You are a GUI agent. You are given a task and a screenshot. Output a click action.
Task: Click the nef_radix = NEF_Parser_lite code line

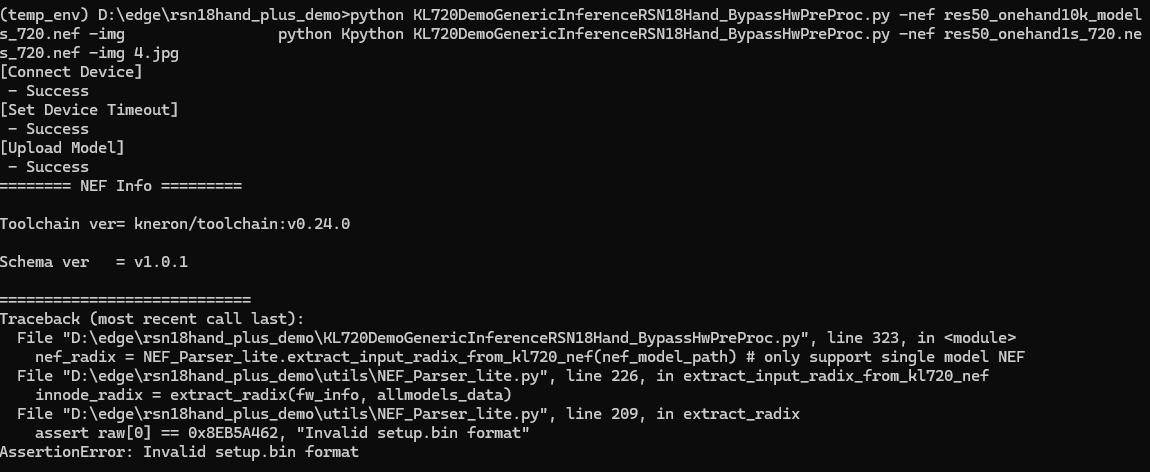click(530, 358)
